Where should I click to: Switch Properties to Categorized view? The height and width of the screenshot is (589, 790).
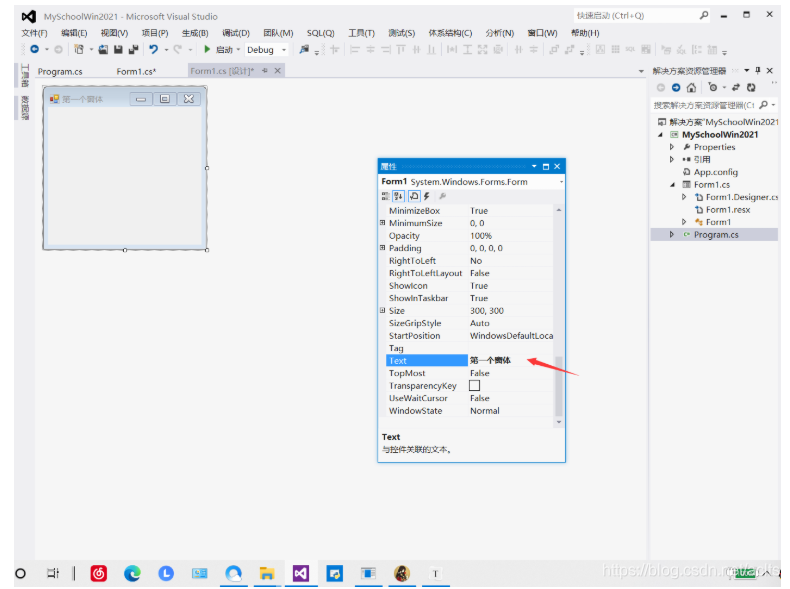(x=385, y=196)
